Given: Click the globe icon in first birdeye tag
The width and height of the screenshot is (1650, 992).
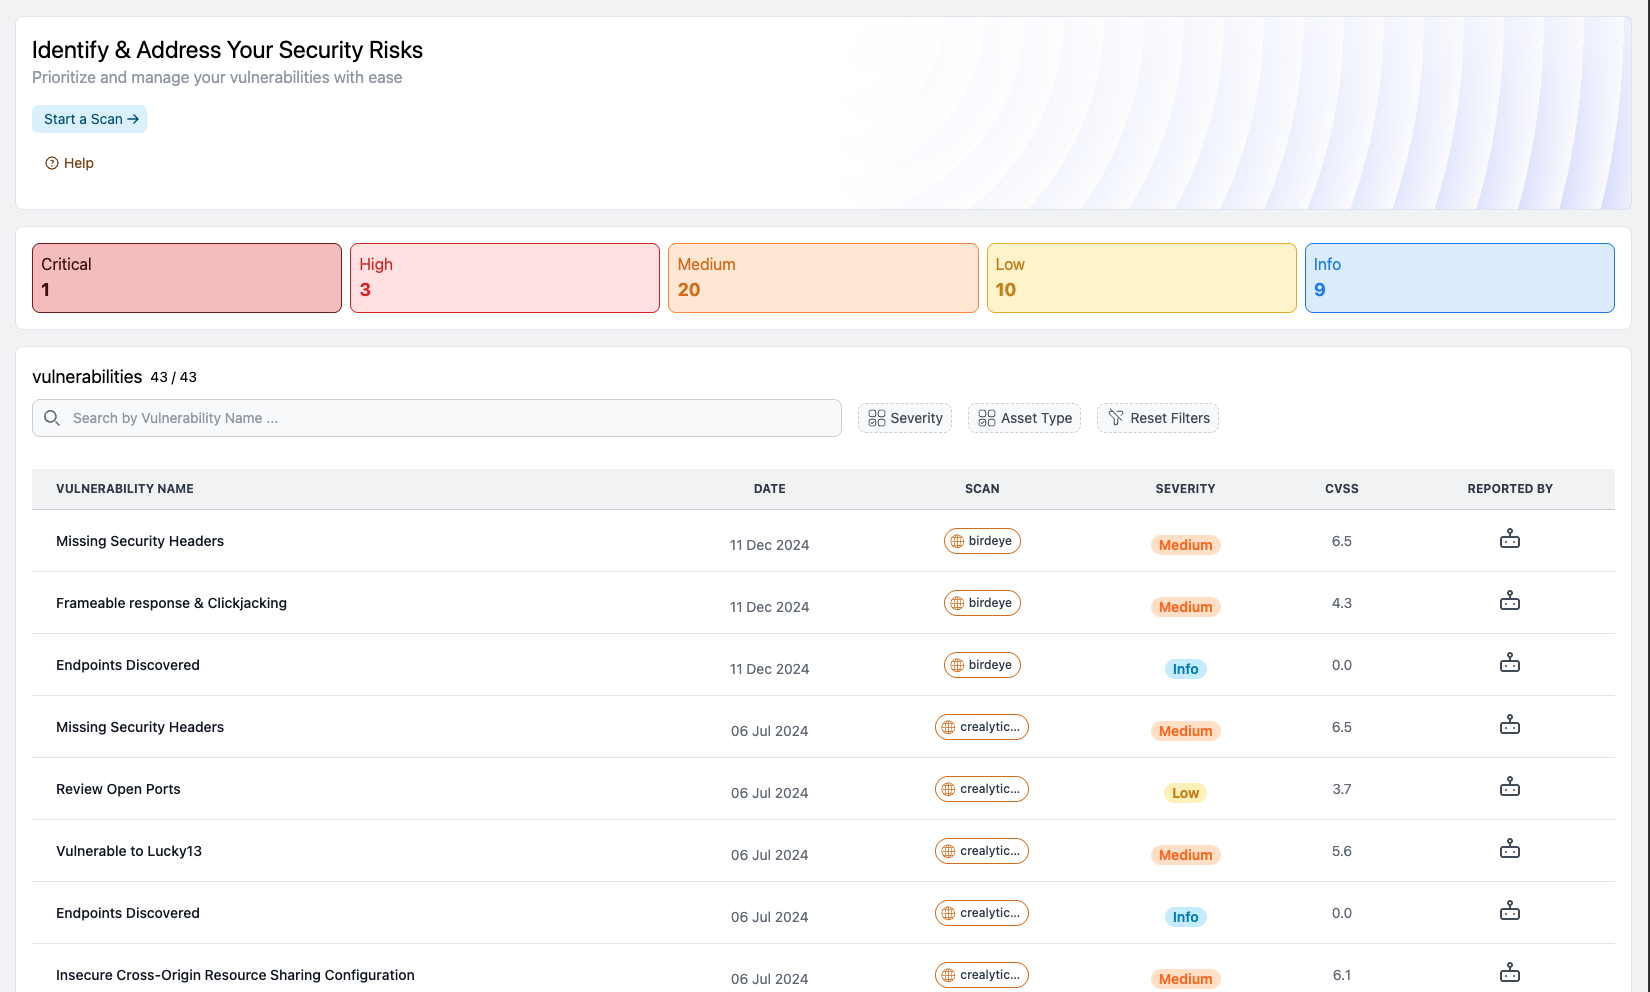Looking at the screenshot, I should click(x=957, y=541).
